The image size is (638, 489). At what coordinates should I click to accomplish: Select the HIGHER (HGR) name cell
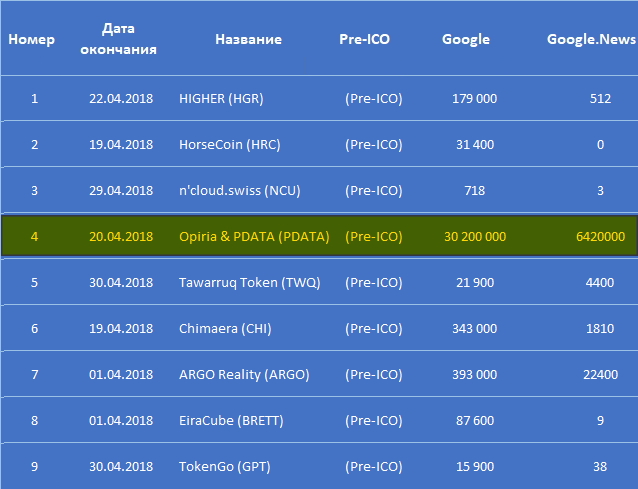221,98
